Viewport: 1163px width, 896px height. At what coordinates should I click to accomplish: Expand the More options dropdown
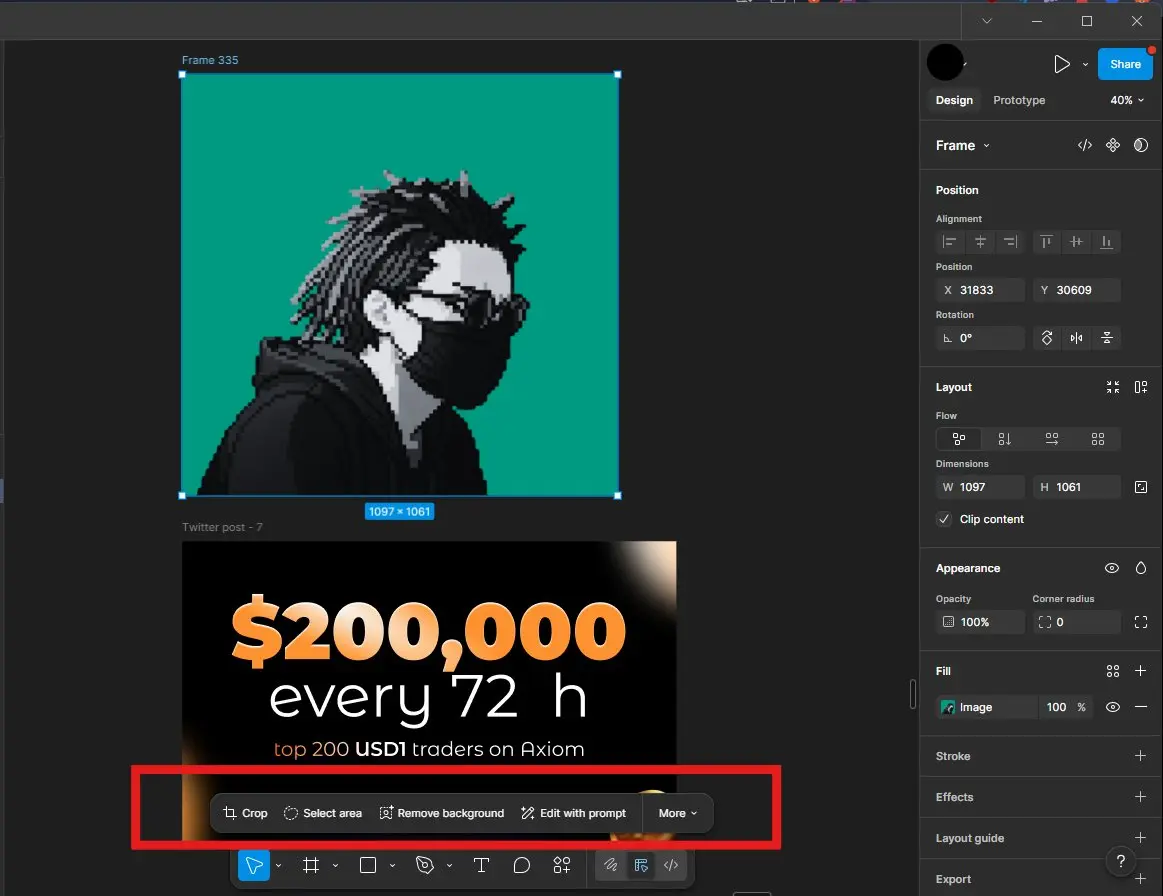[x=678, y=813]
